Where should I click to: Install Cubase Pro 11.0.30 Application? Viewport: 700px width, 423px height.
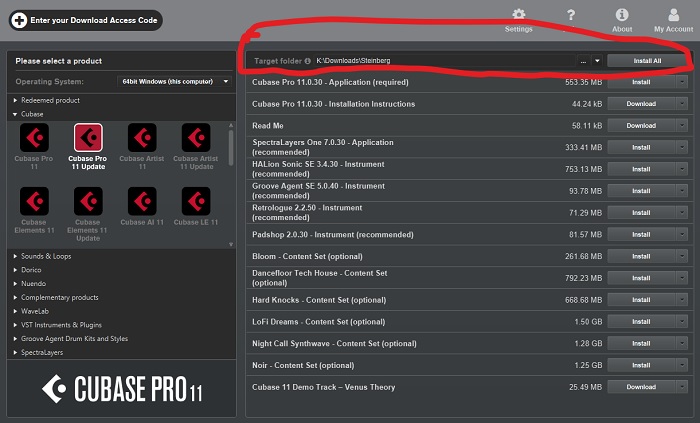pos(641,82)
